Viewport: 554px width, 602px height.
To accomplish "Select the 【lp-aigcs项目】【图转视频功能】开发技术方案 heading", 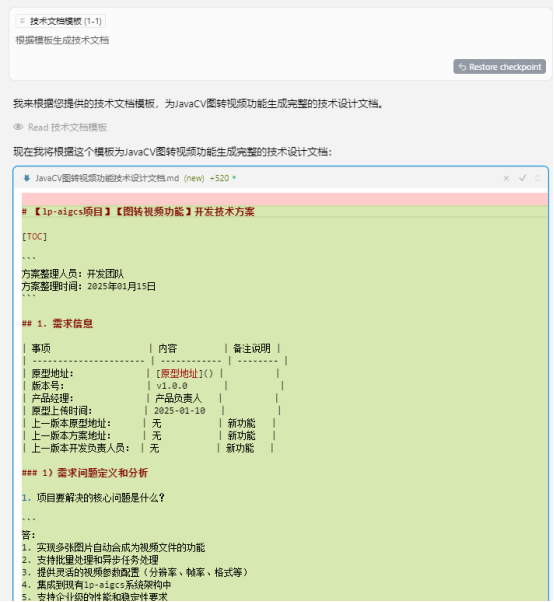I will 138,212.
